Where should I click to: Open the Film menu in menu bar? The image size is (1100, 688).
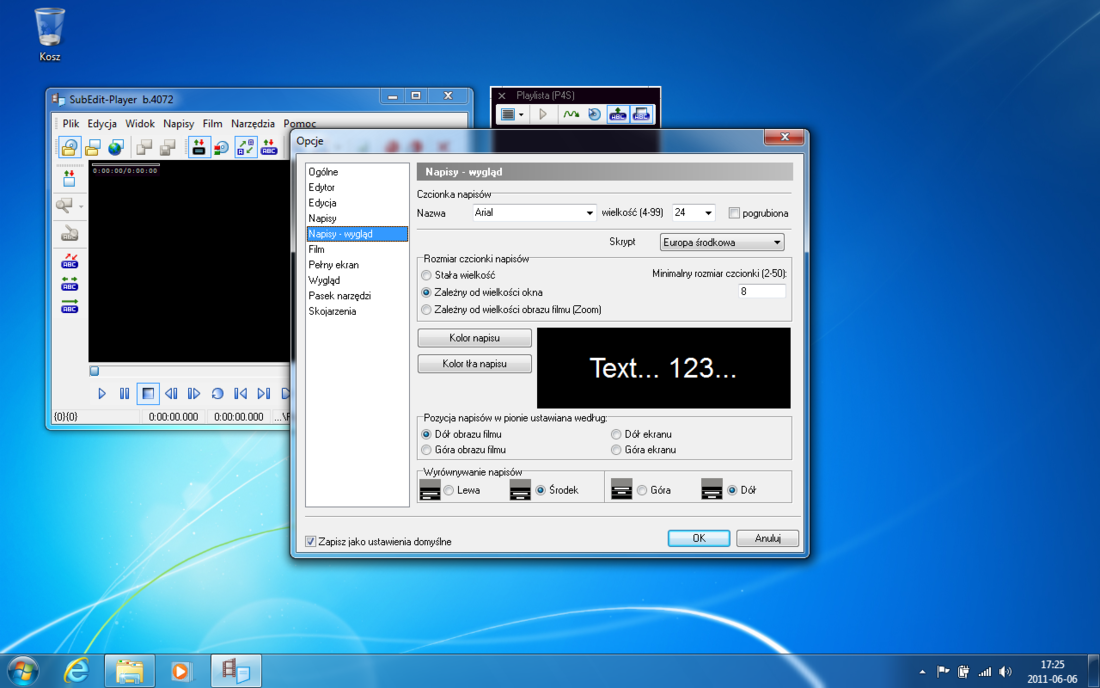click(x=212, y=123)
